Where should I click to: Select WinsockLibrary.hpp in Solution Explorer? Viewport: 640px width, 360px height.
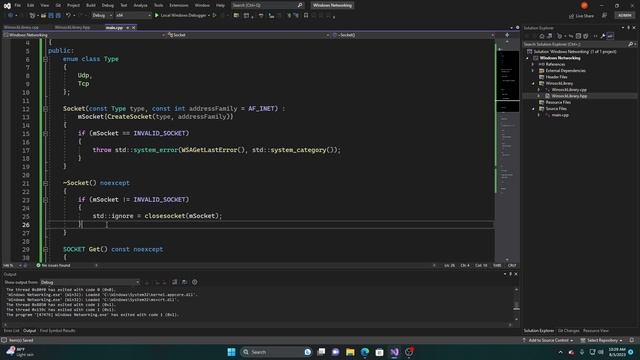coord(569,96)
